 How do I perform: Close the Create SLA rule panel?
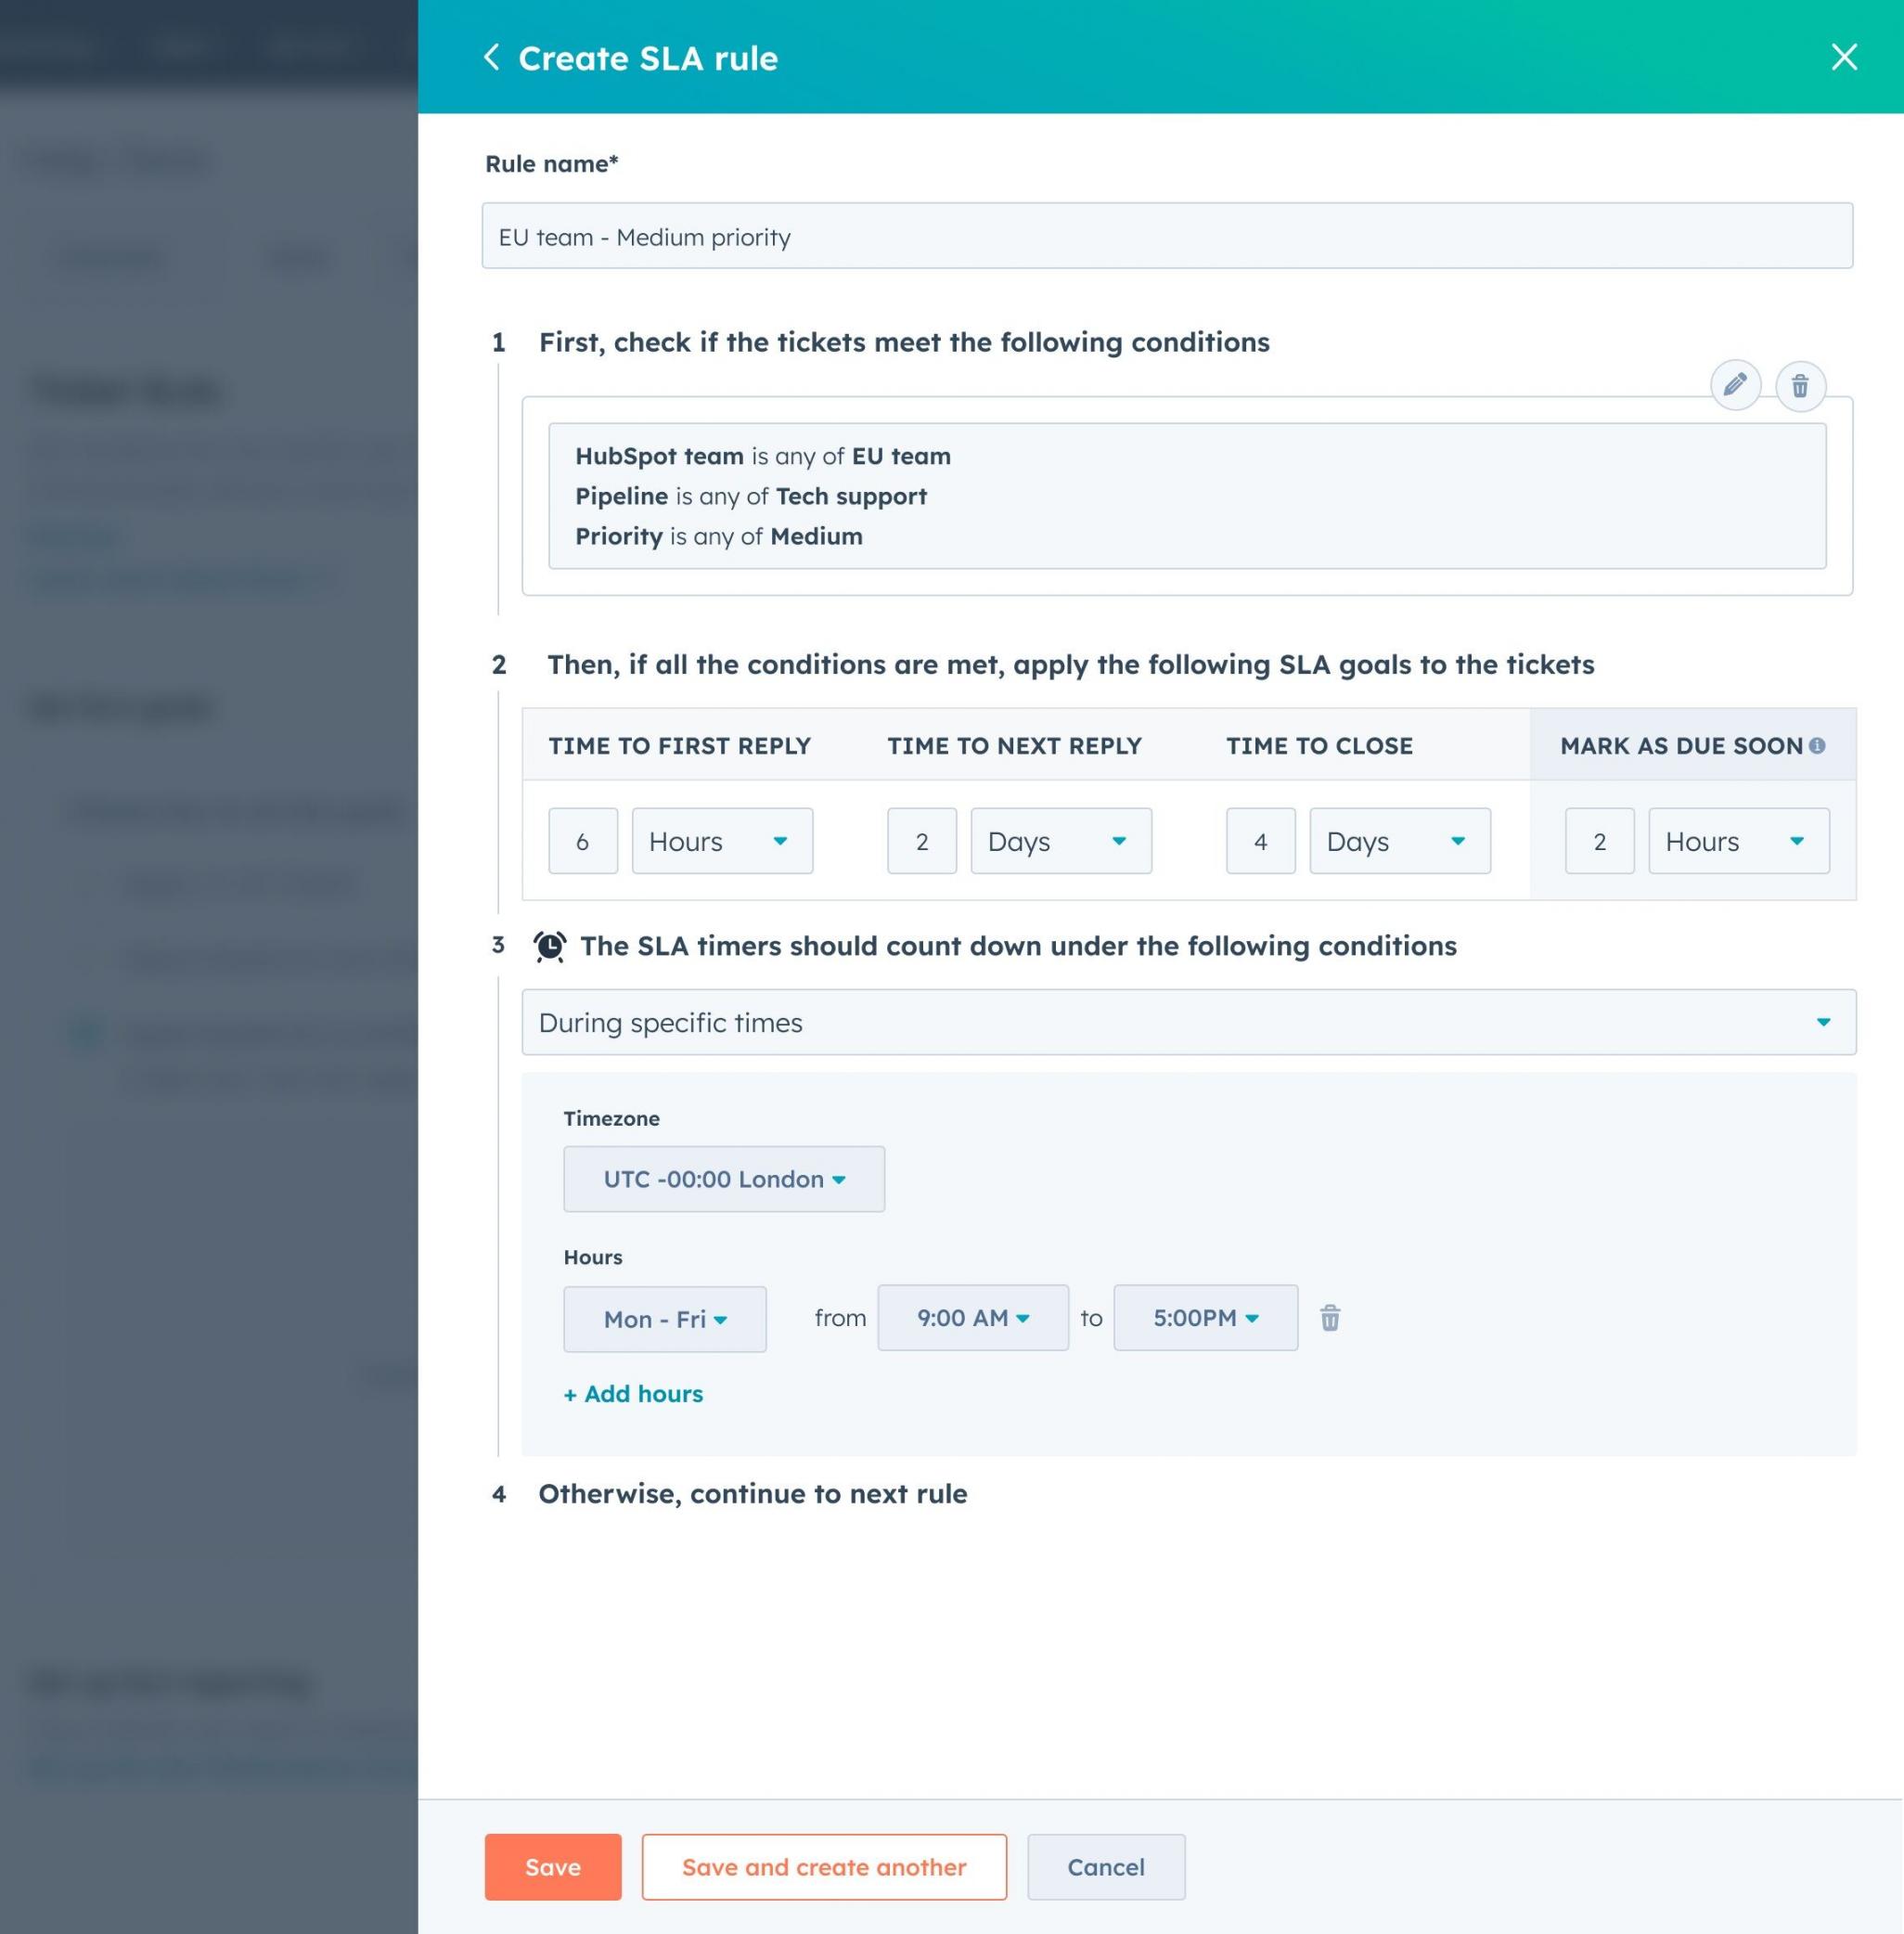[x=1843, y=57]
